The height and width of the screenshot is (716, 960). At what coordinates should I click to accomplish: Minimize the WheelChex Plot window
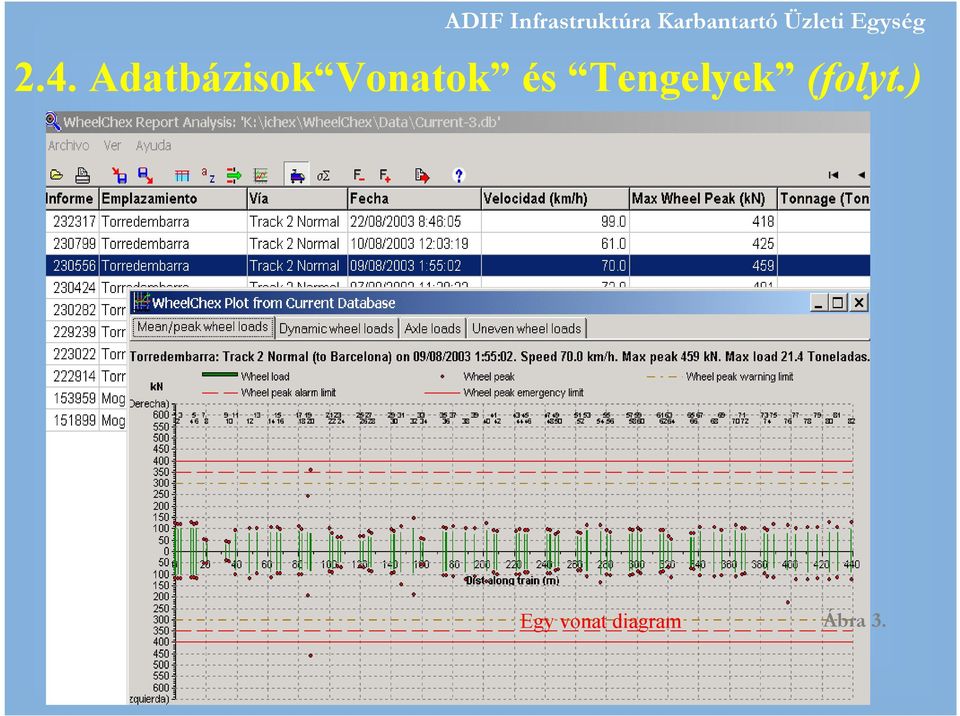pos(818,303)
